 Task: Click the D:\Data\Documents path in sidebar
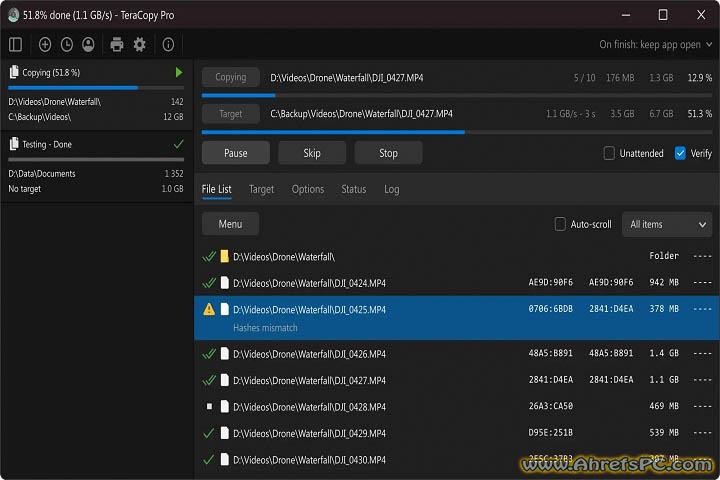click(42, 174)
